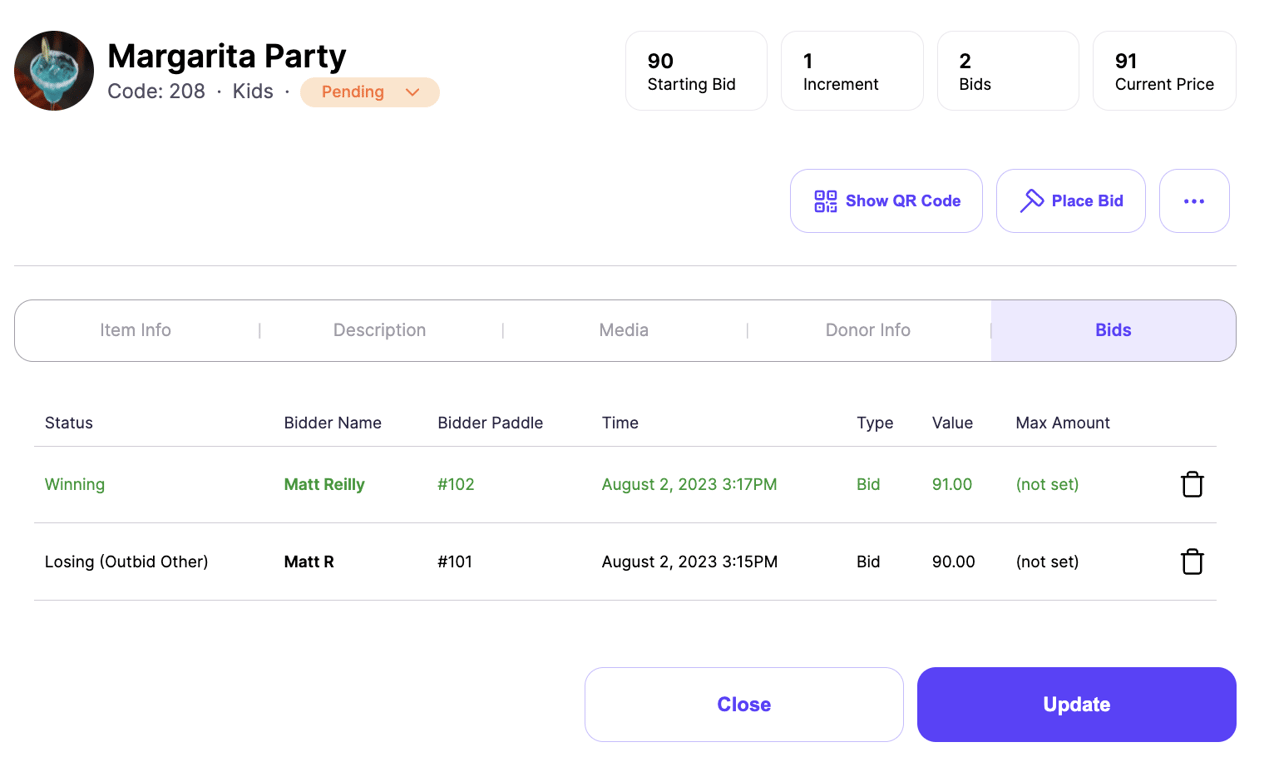
Task: View the Donor Info tab
Action: click(868, 329)
